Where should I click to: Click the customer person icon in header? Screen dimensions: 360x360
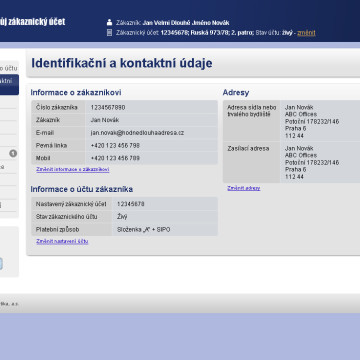click(109, 23)
